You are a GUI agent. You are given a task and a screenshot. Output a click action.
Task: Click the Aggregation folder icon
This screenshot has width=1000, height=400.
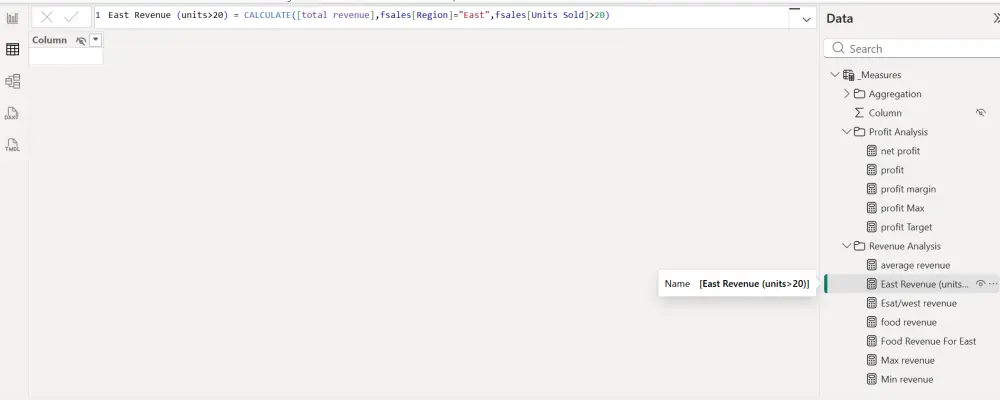[x=859, y=94]
